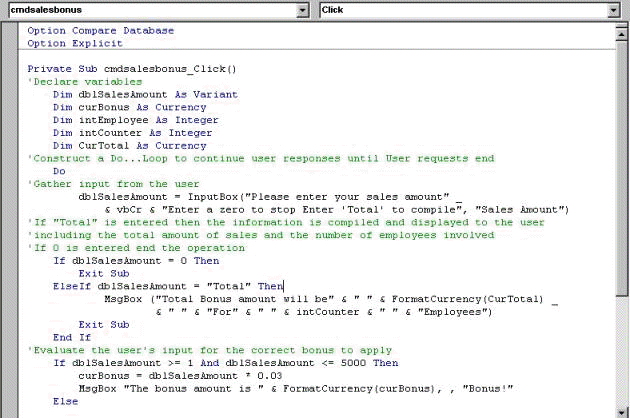Click the split bar above the scrollbar

(619, 27)
